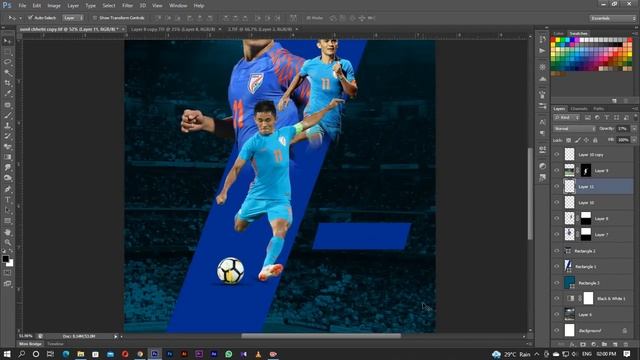Open the Kind filter dropdown

[x=567, y=118]
